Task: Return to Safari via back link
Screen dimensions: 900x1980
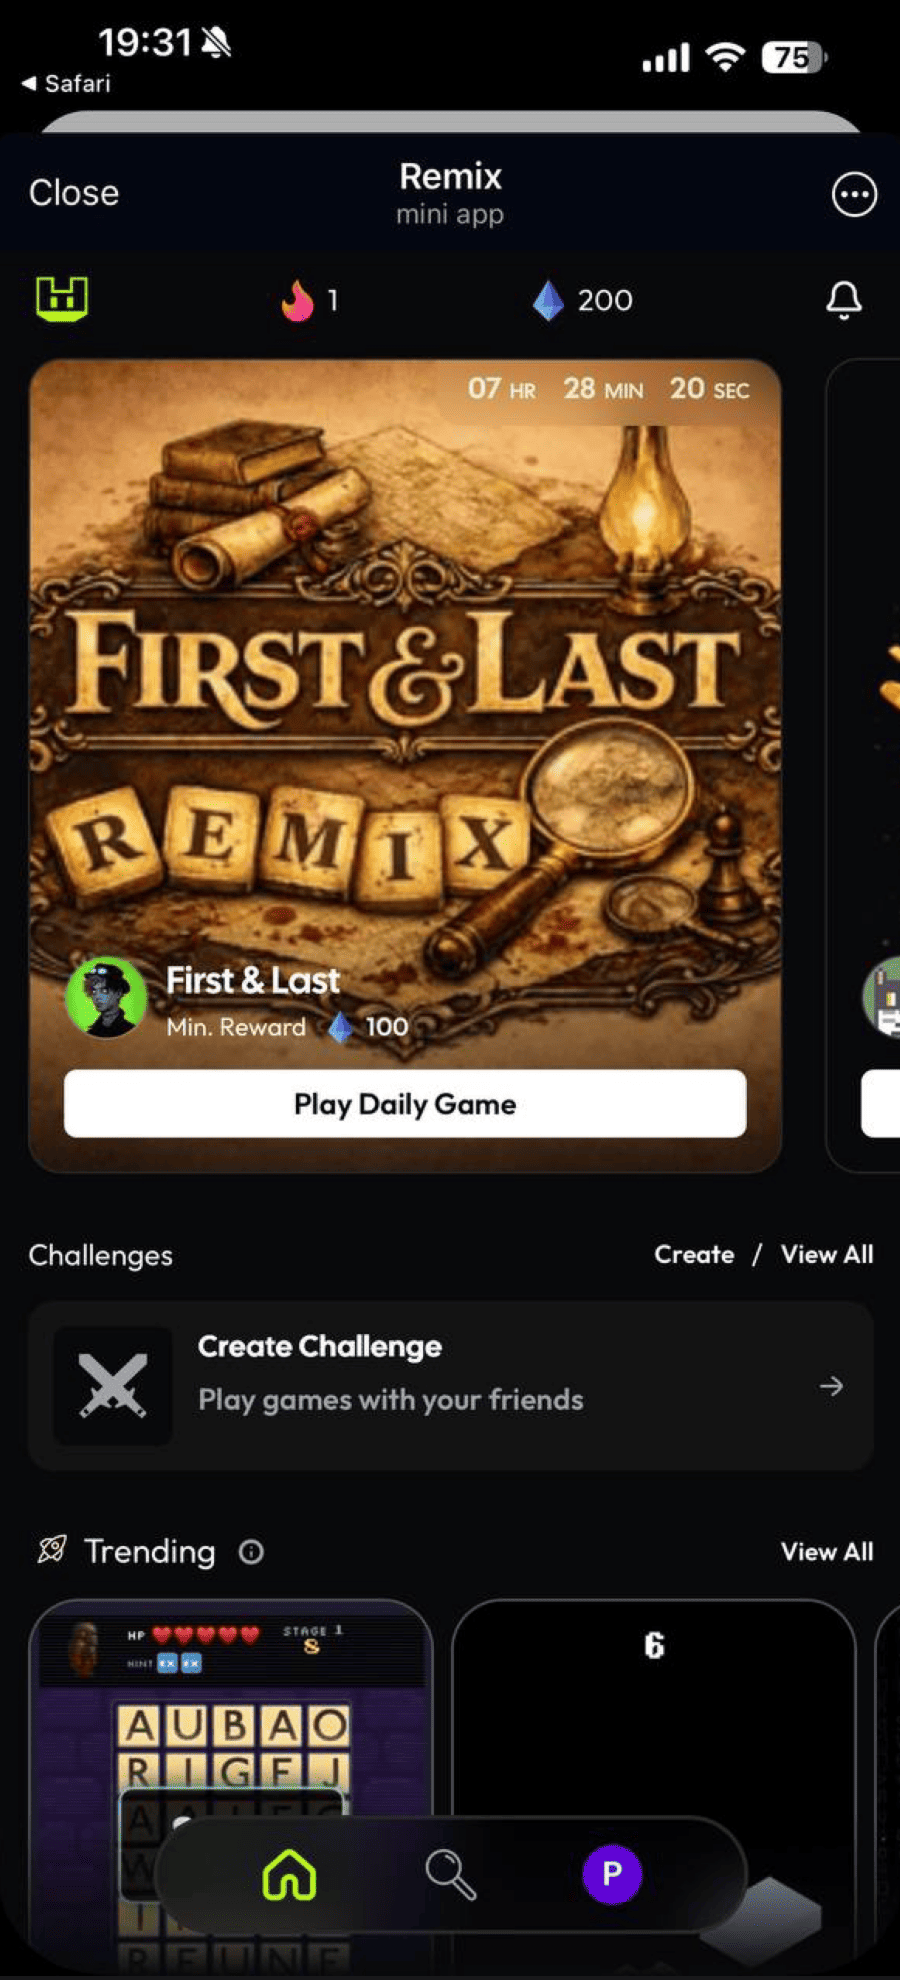Action: point(67,83)
